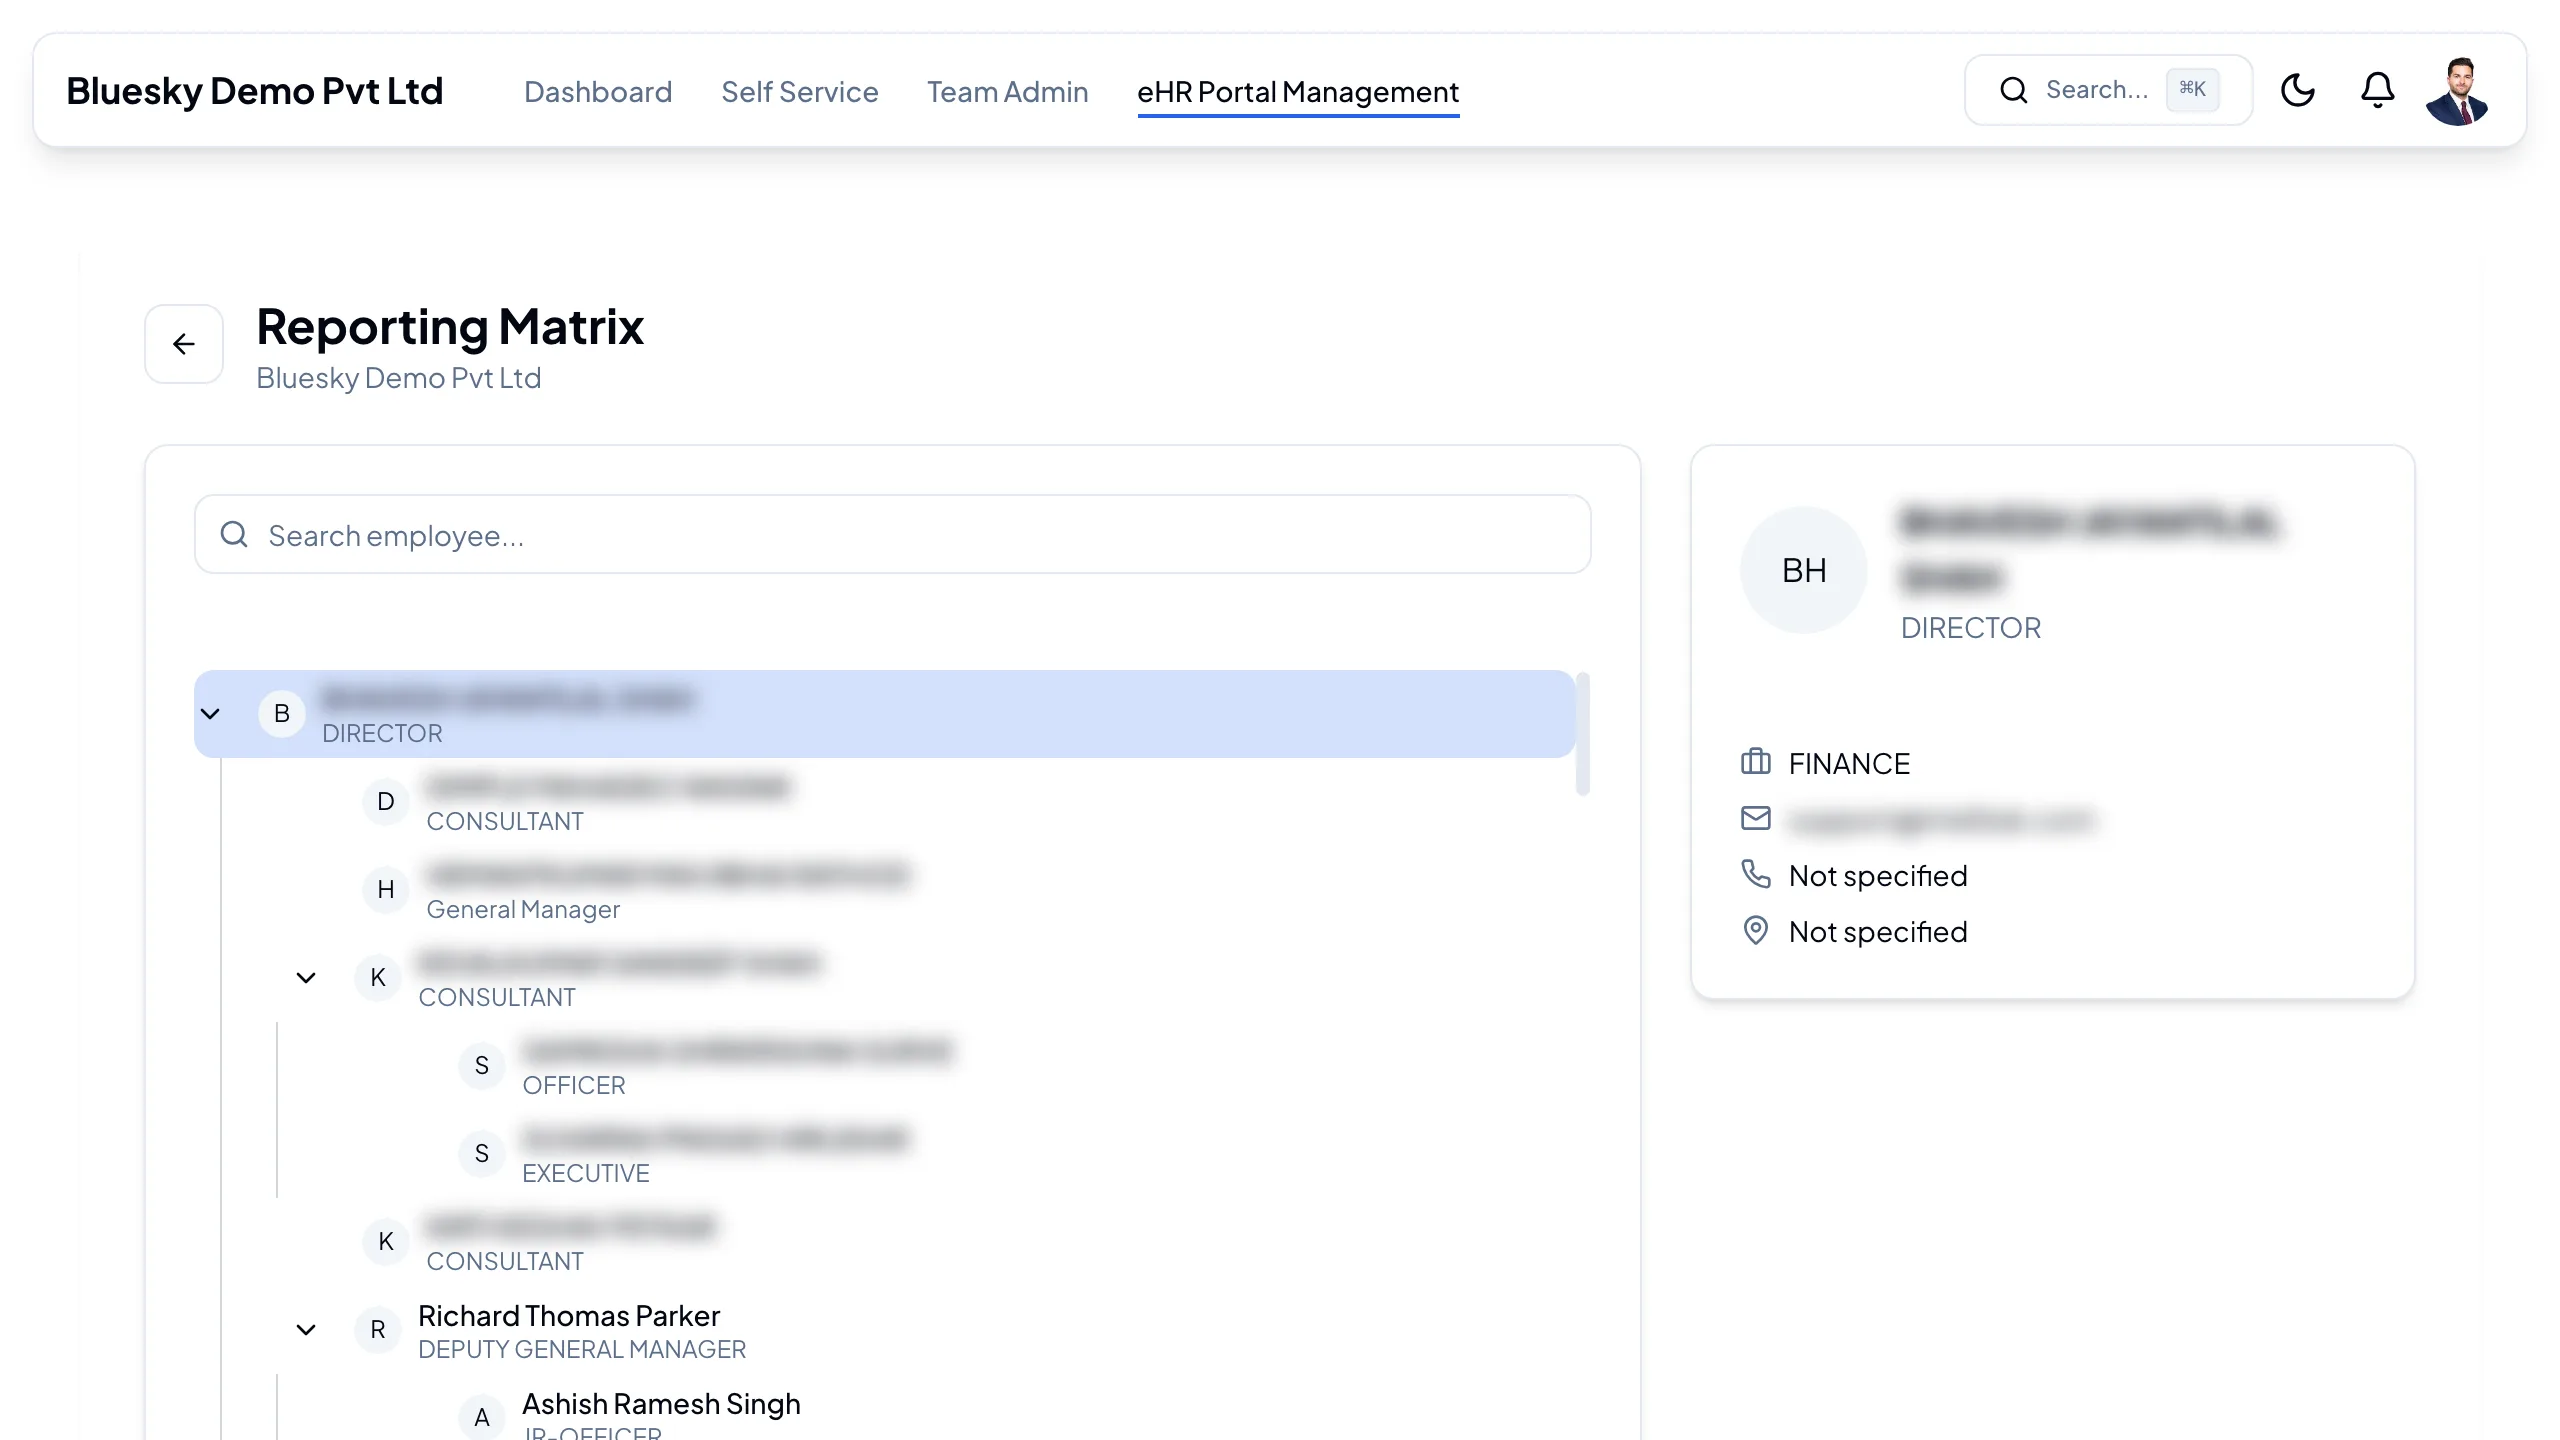Click the magnifier icon in employee search
Screen dimensions: 2560x1440
tap(234, 535)
